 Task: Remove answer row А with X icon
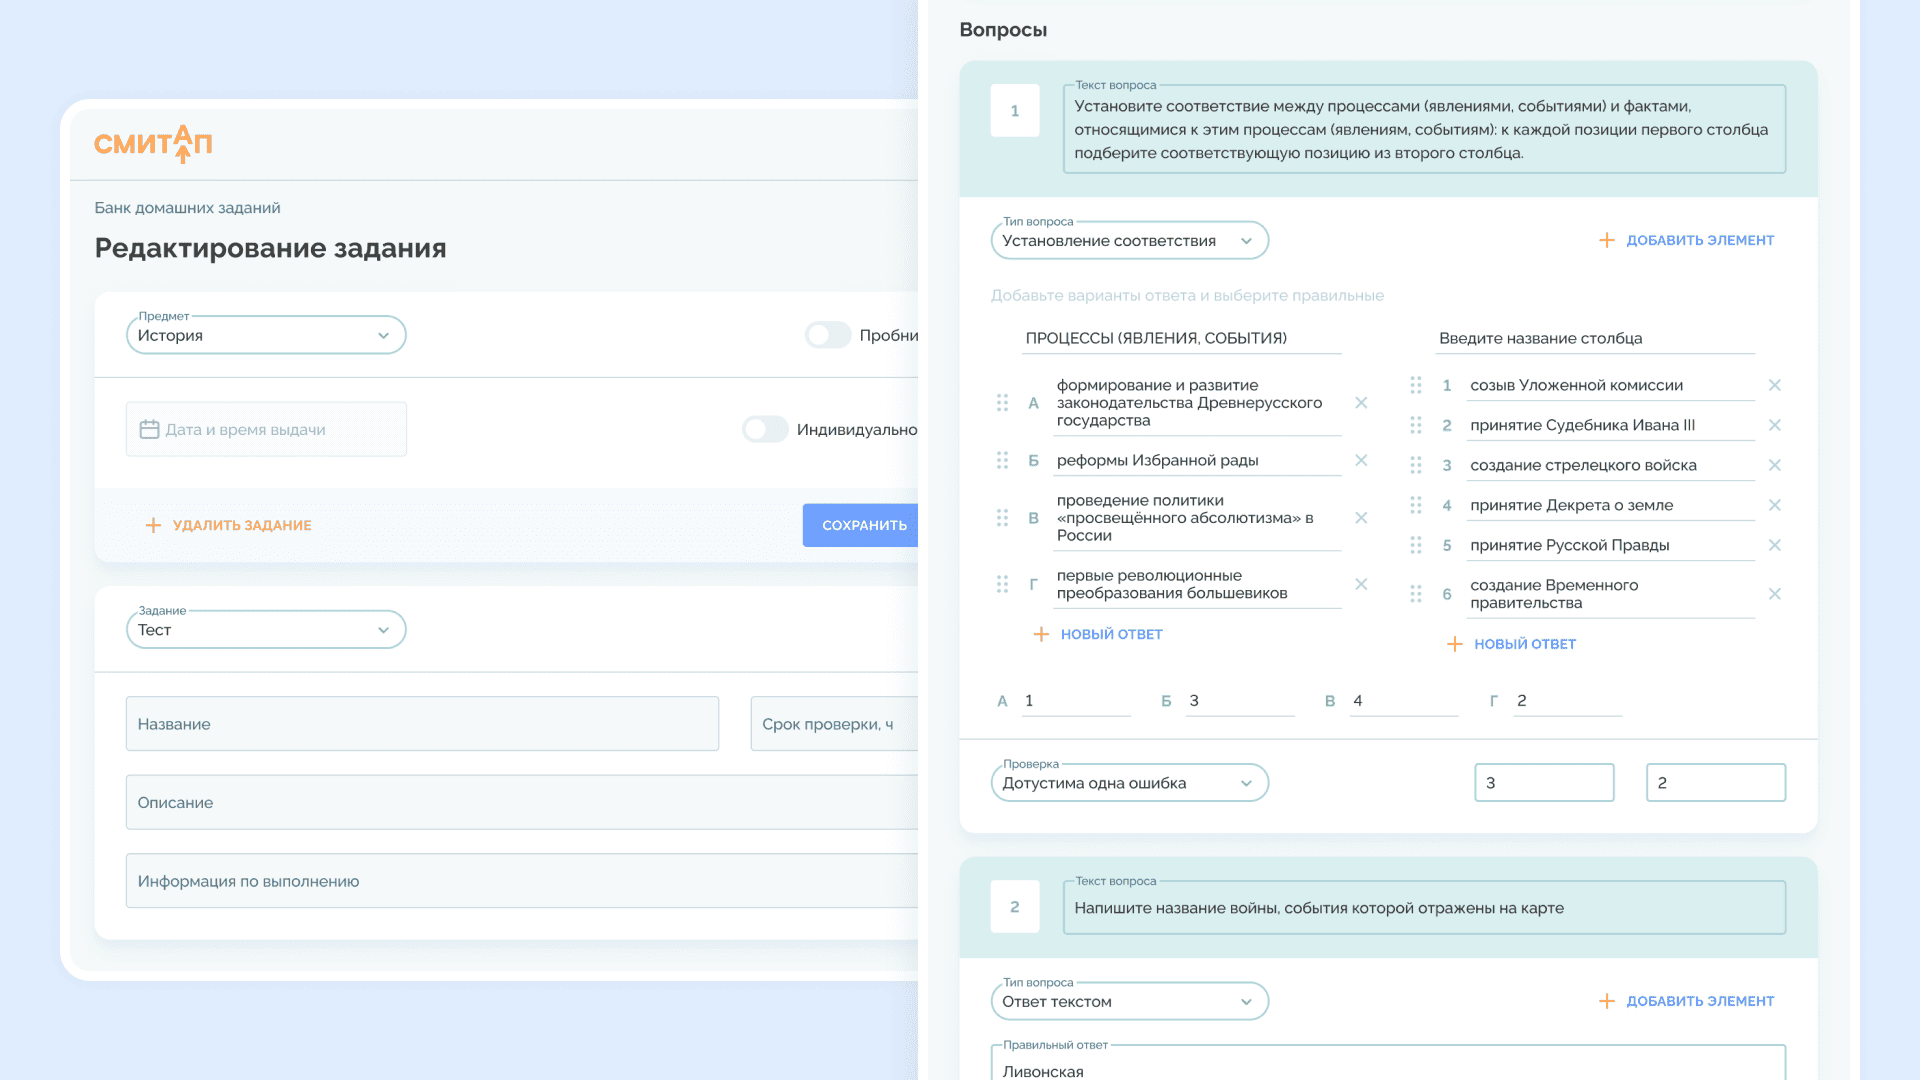[1361, 403]
